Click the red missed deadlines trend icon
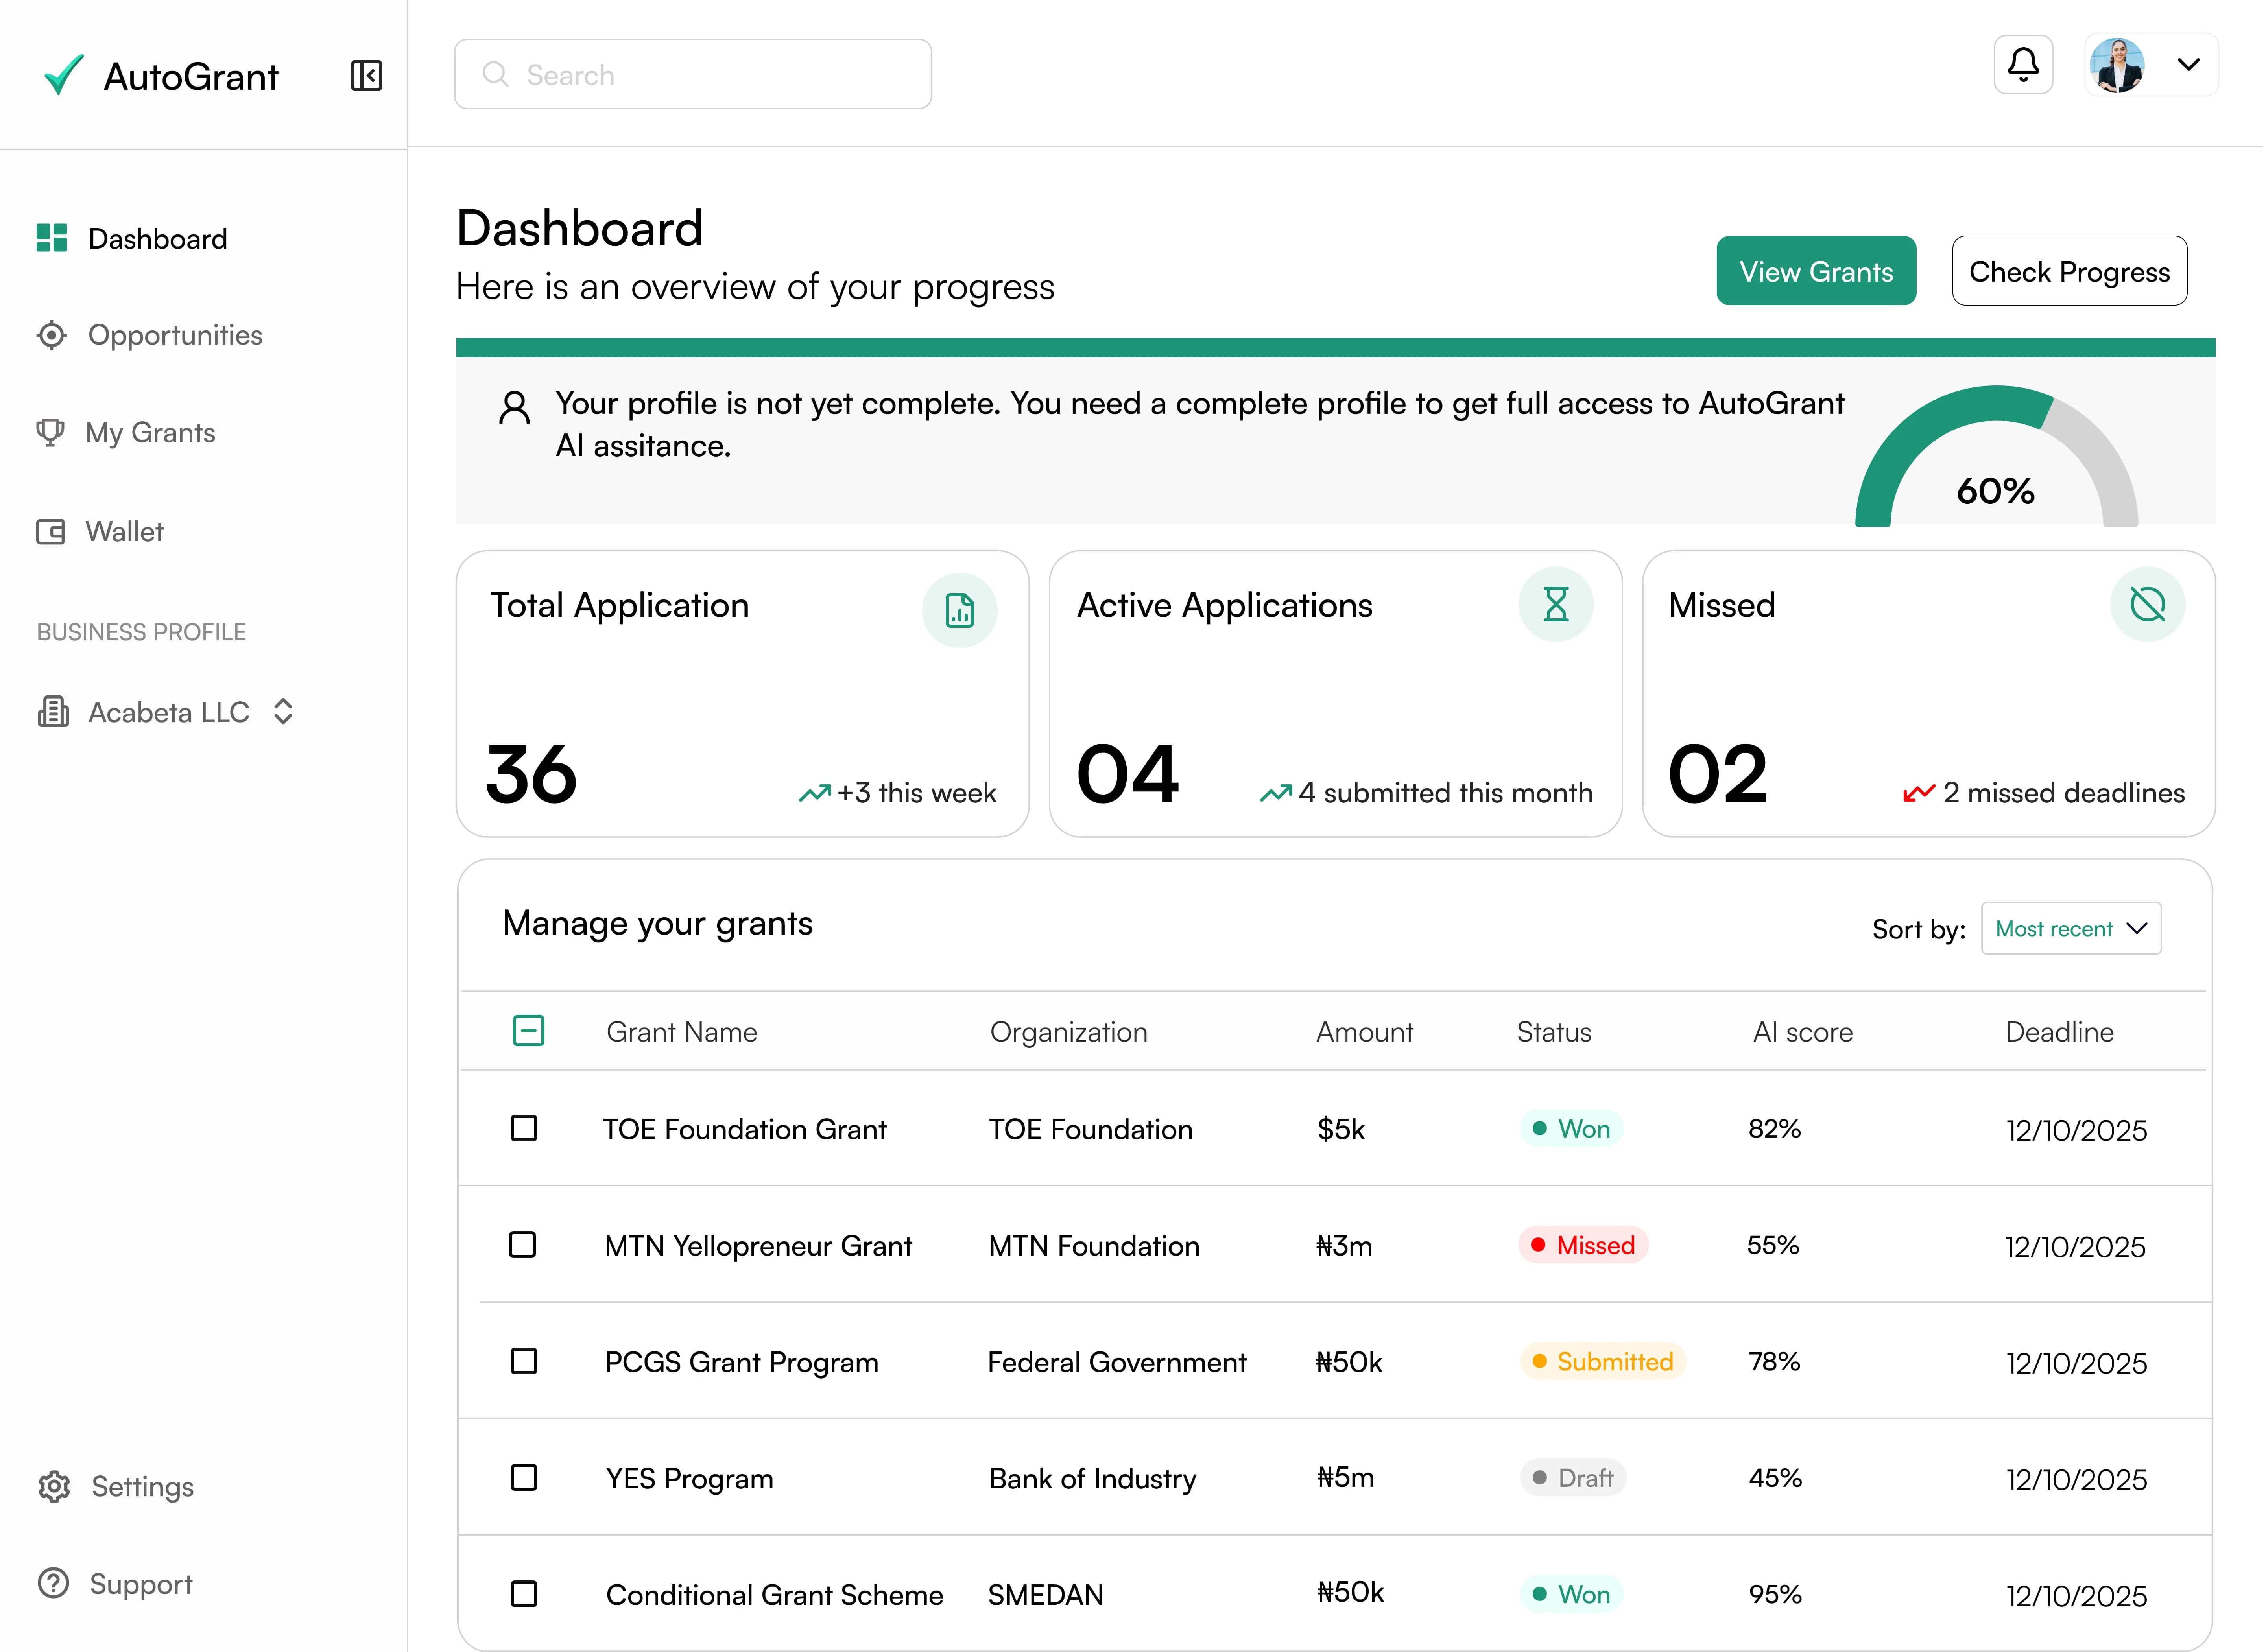Viewport: 2266px width, 1652px height. coord(1919,794)
